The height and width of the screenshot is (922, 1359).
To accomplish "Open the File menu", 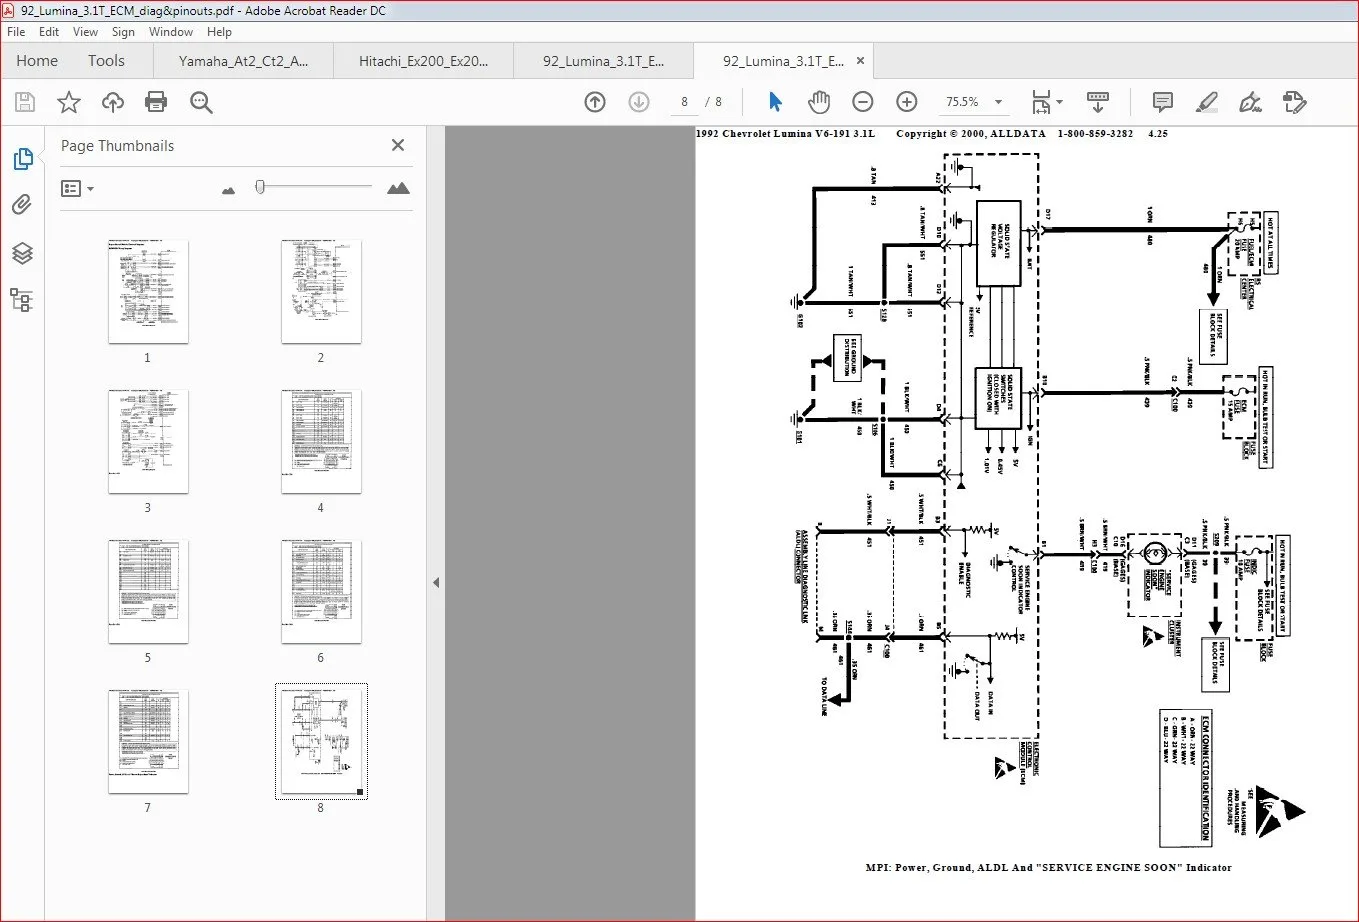I will (x=16, y=32).
